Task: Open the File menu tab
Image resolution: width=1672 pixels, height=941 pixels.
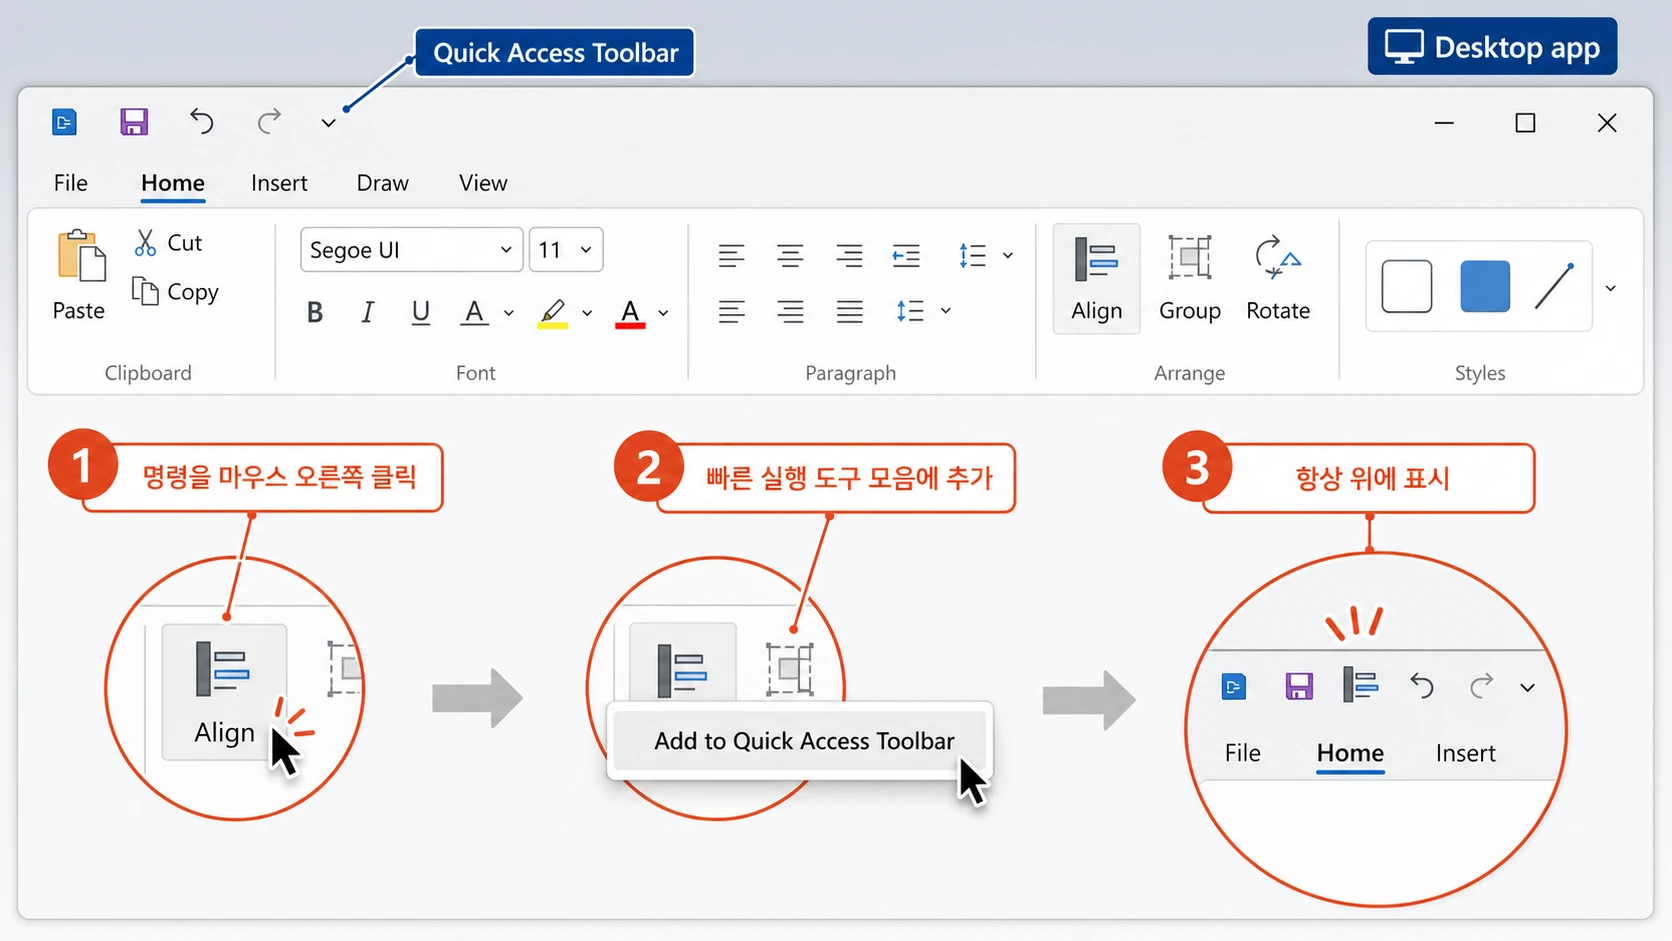Action: click(x=71, y=183)
